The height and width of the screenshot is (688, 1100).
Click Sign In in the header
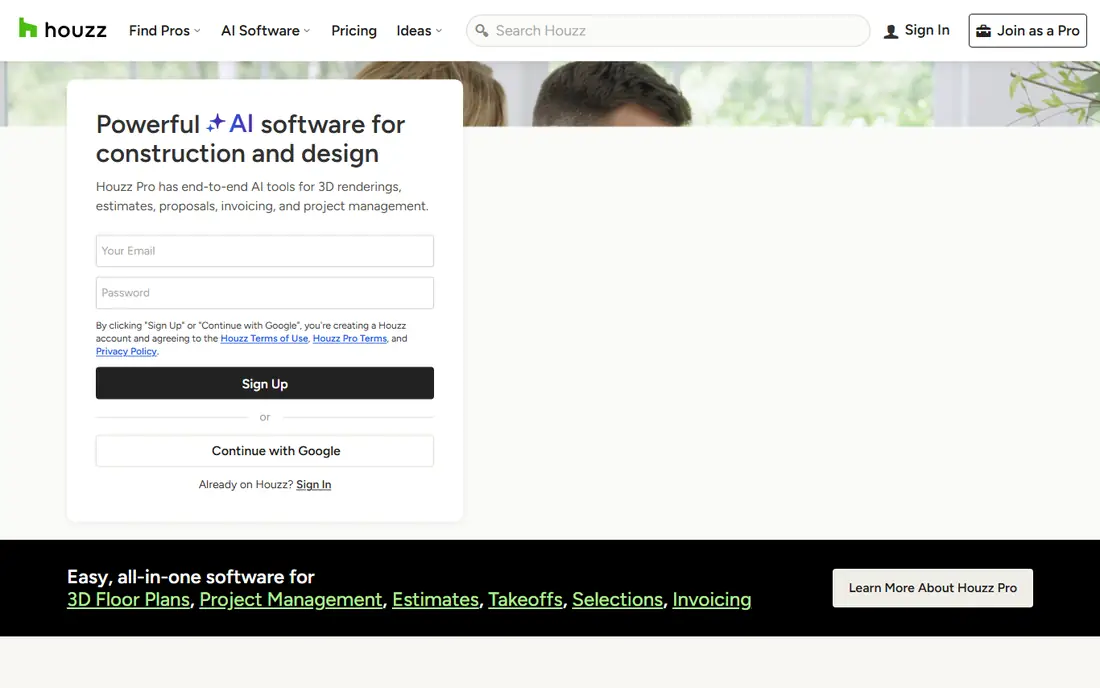click(x=917, y=30)
